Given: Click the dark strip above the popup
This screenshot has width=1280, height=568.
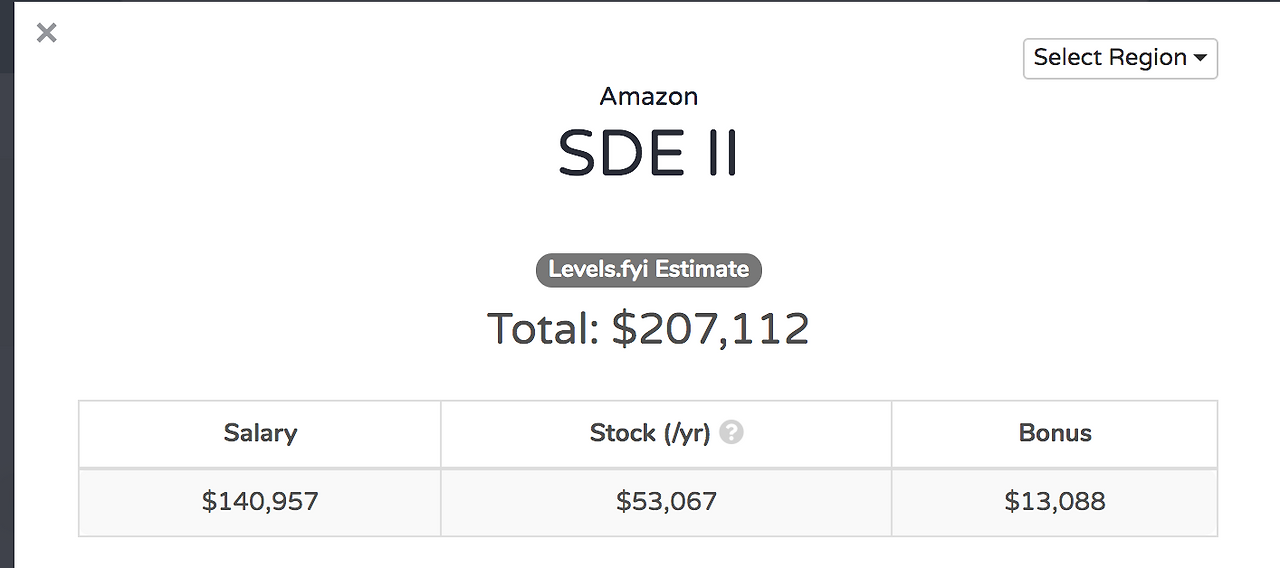Looking at the screenshot, I should (640, 1).
